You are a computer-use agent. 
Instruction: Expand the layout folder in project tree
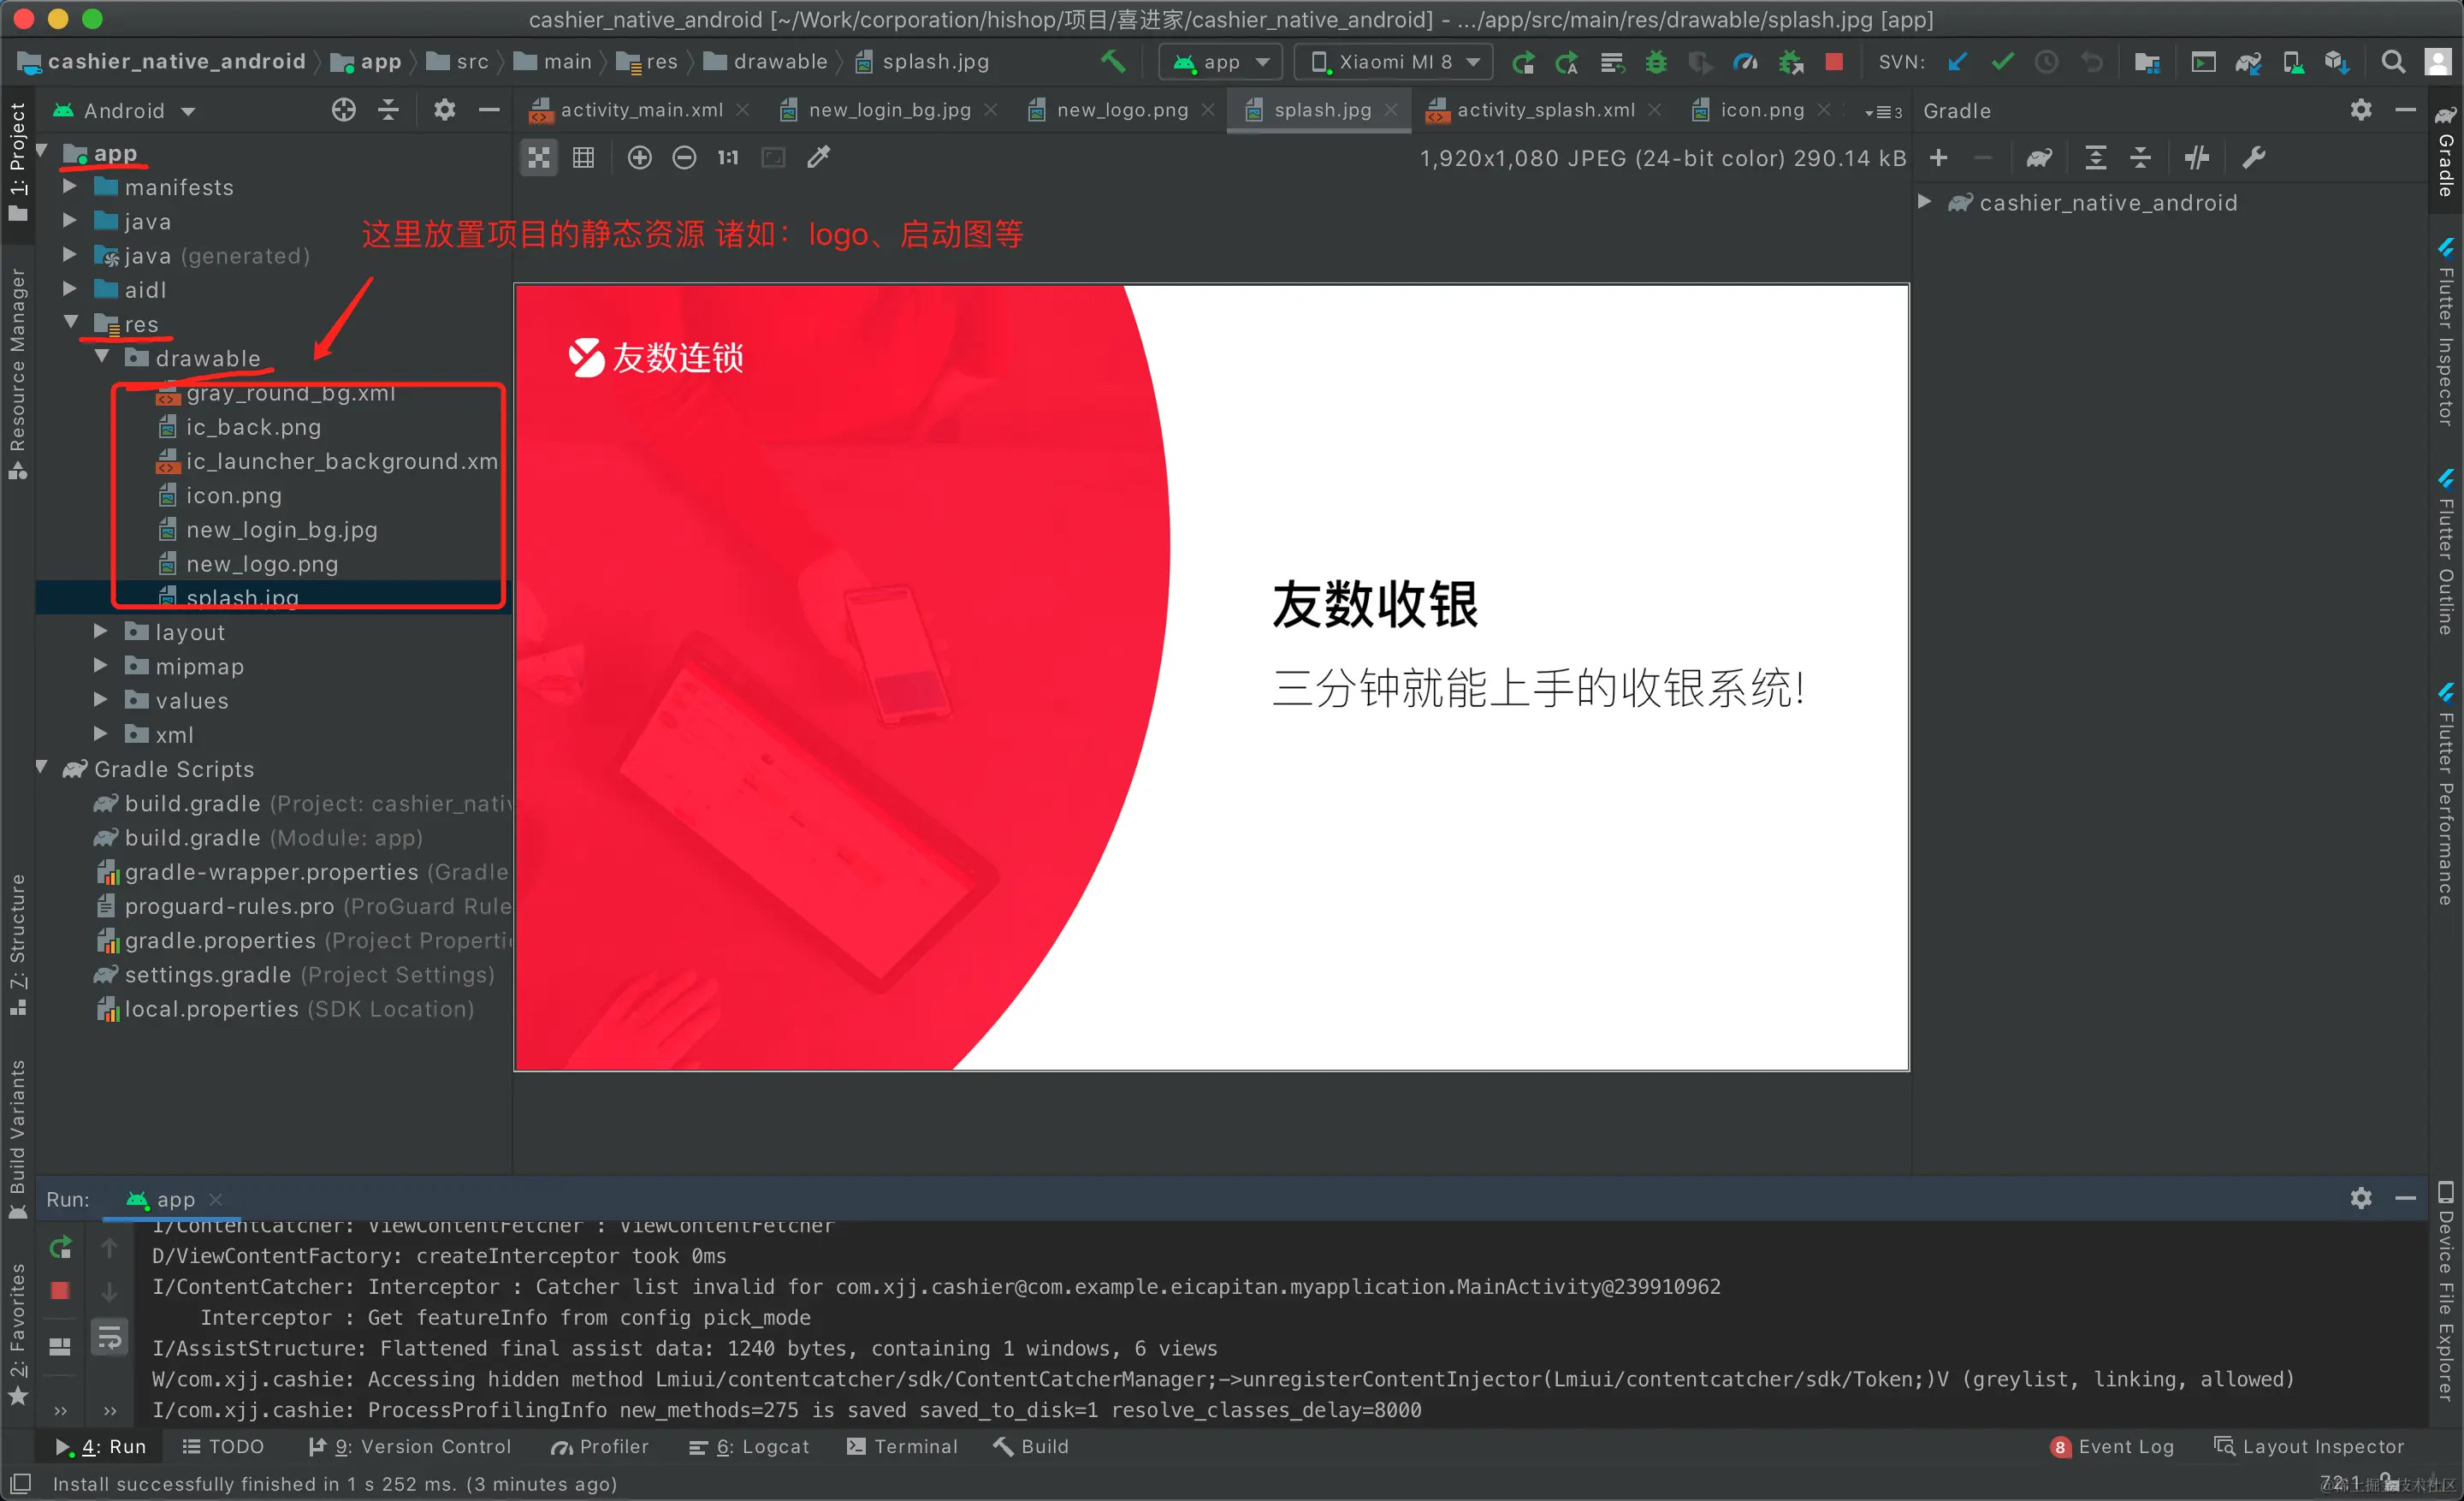coord(101,631)
